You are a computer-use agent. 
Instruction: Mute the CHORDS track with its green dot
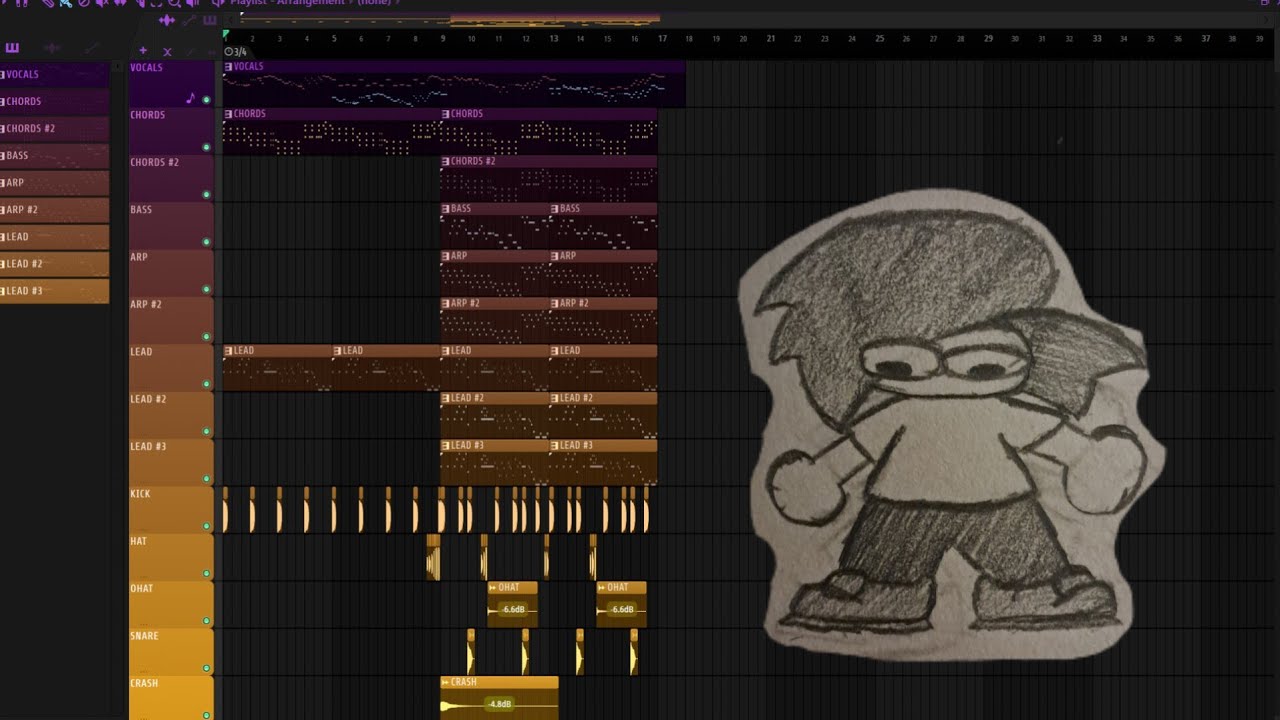207,147
